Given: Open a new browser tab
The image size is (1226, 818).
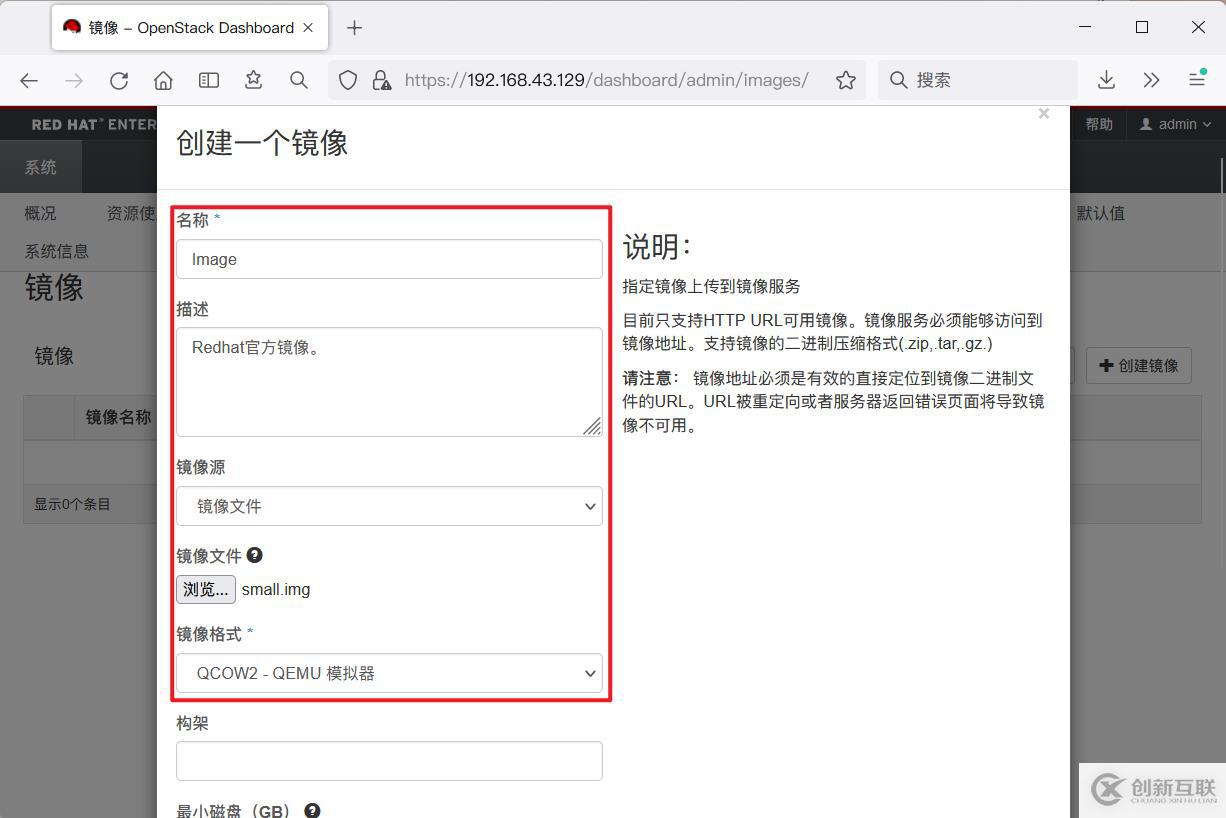Looking at the screenshot, I should (354, 28).
